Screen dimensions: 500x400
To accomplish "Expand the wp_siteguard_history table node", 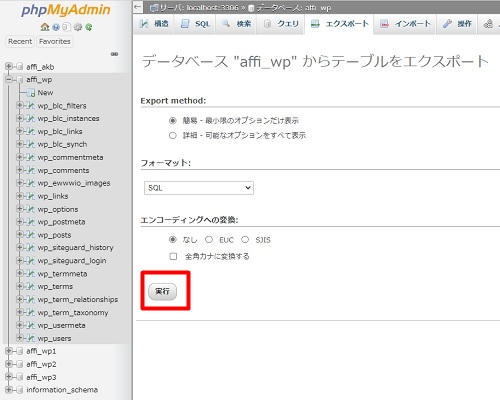I will click(x=20, y=248).
